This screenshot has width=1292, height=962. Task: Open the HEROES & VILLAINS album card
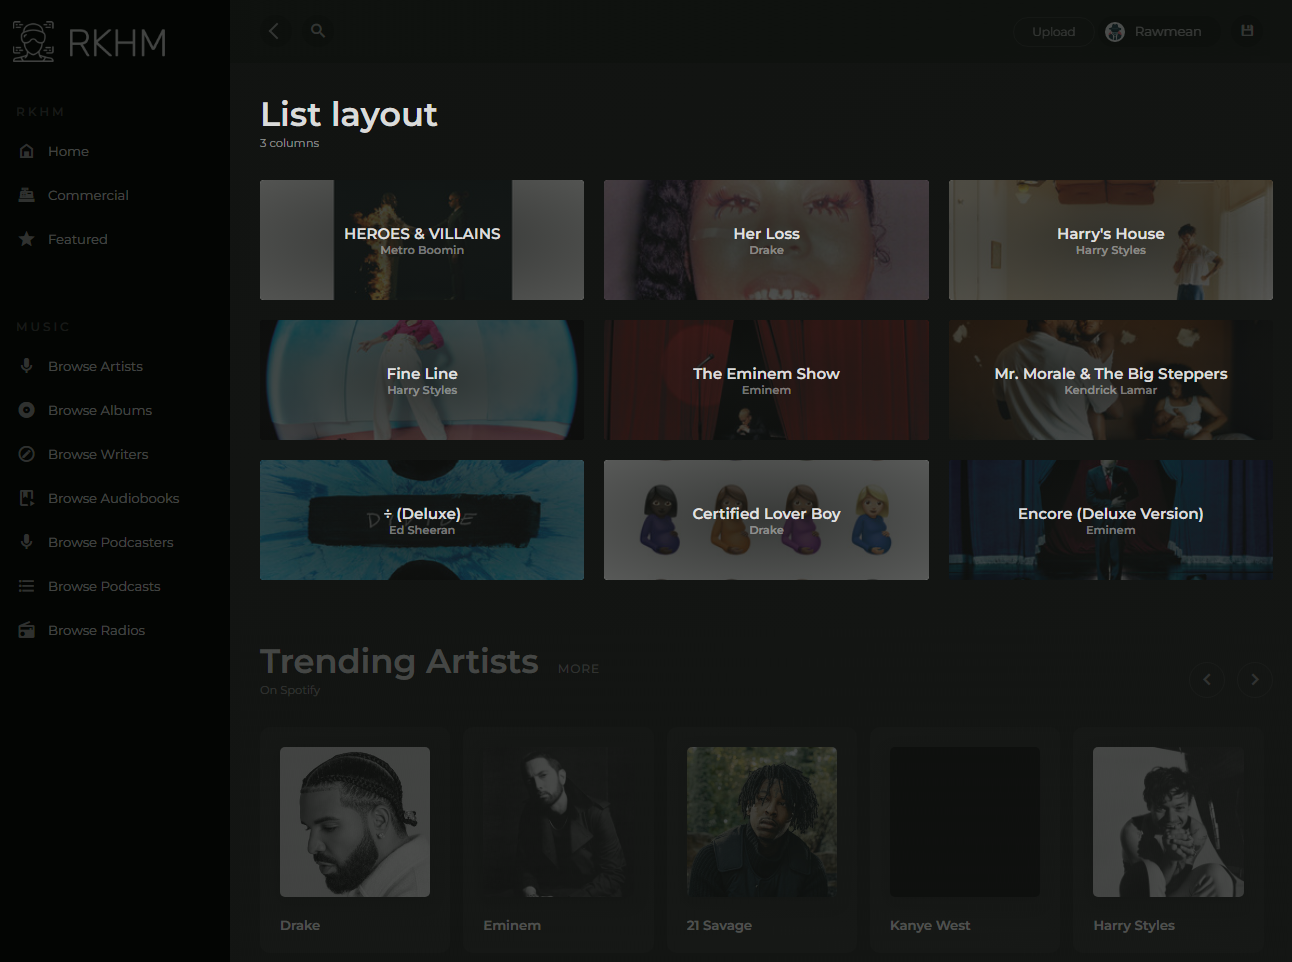pyautogui.click(x=422, y=240)
